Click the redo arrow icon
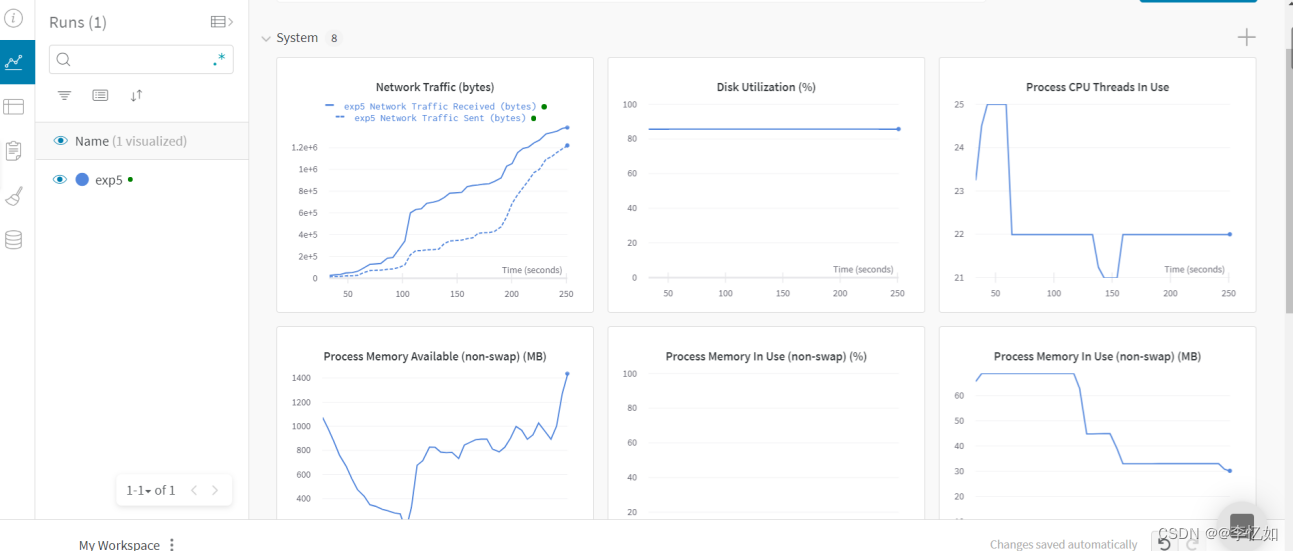The height and width of the screenshot is (551, 1293). (1192, 543)
